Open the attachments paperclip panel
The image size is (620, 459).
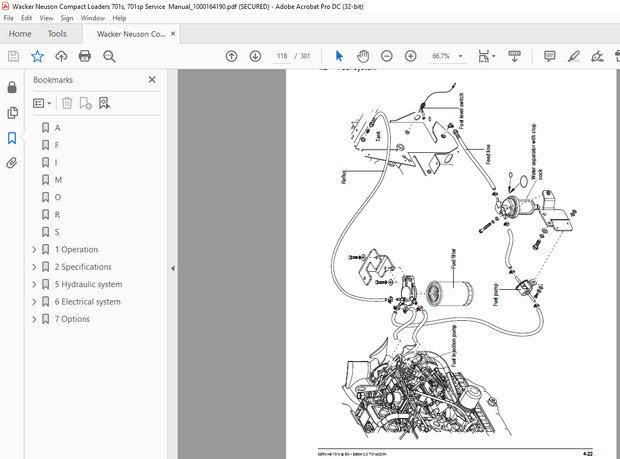coord(12,163)
